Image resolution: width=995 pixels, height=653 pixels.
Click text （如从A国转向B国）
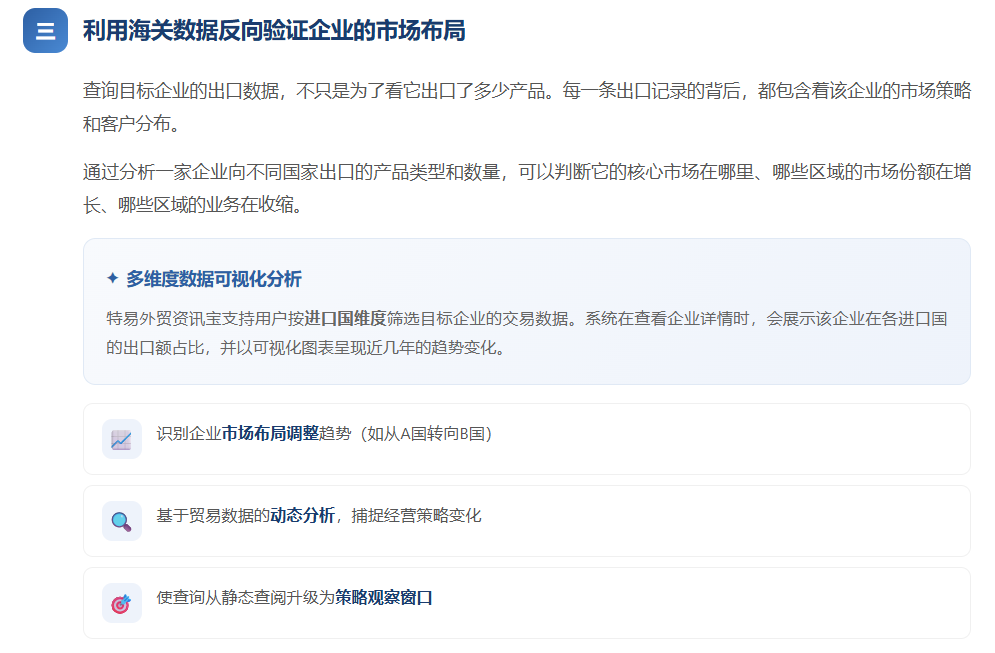pyautogui.click(x=425, y=433)
